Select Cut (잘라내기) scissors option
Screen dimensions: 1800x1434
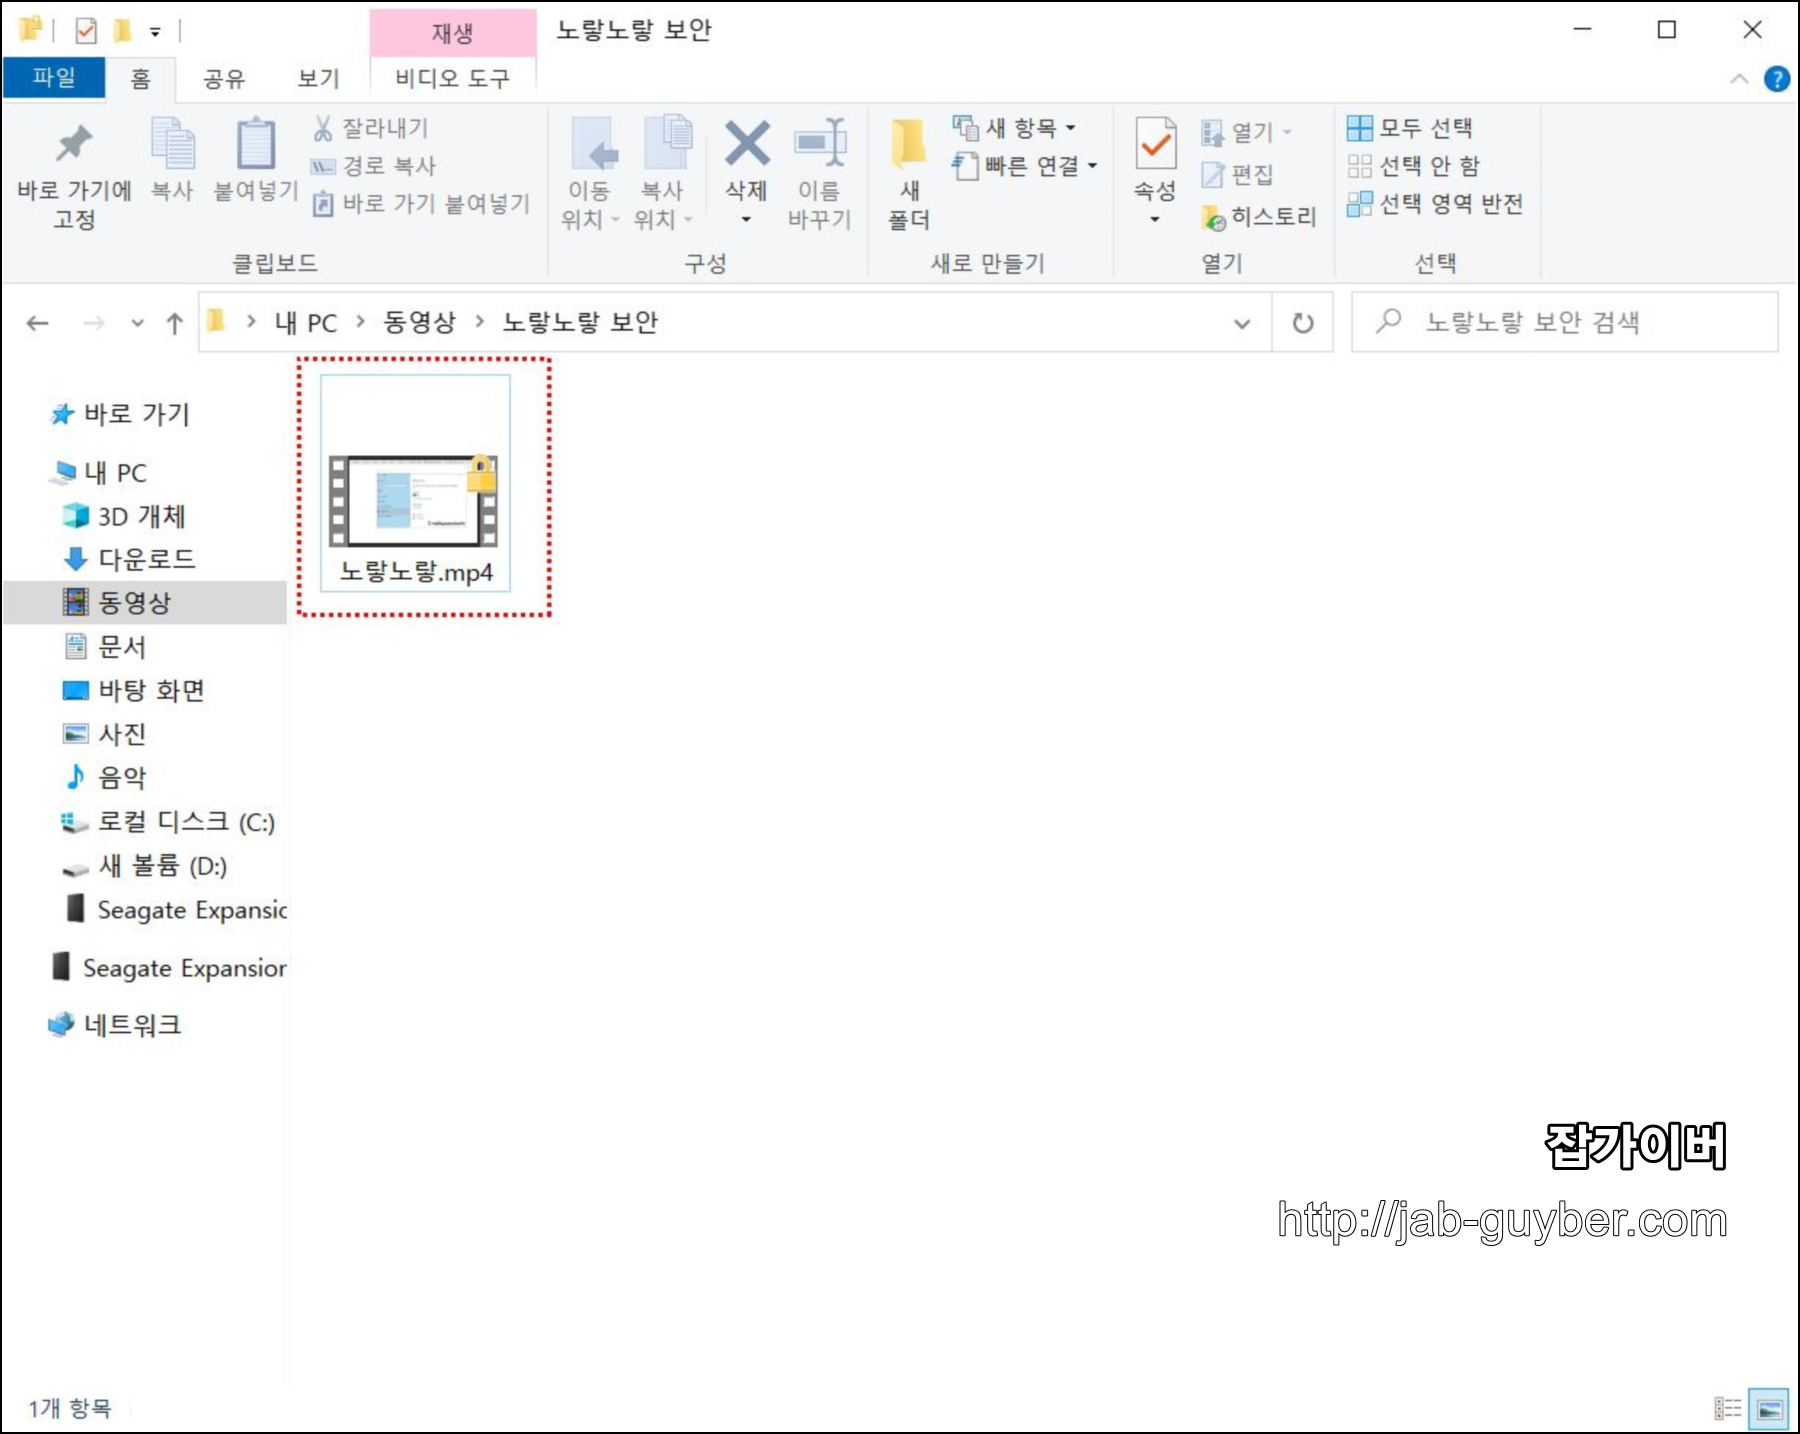pyautogui.click(x=371, y=128)
